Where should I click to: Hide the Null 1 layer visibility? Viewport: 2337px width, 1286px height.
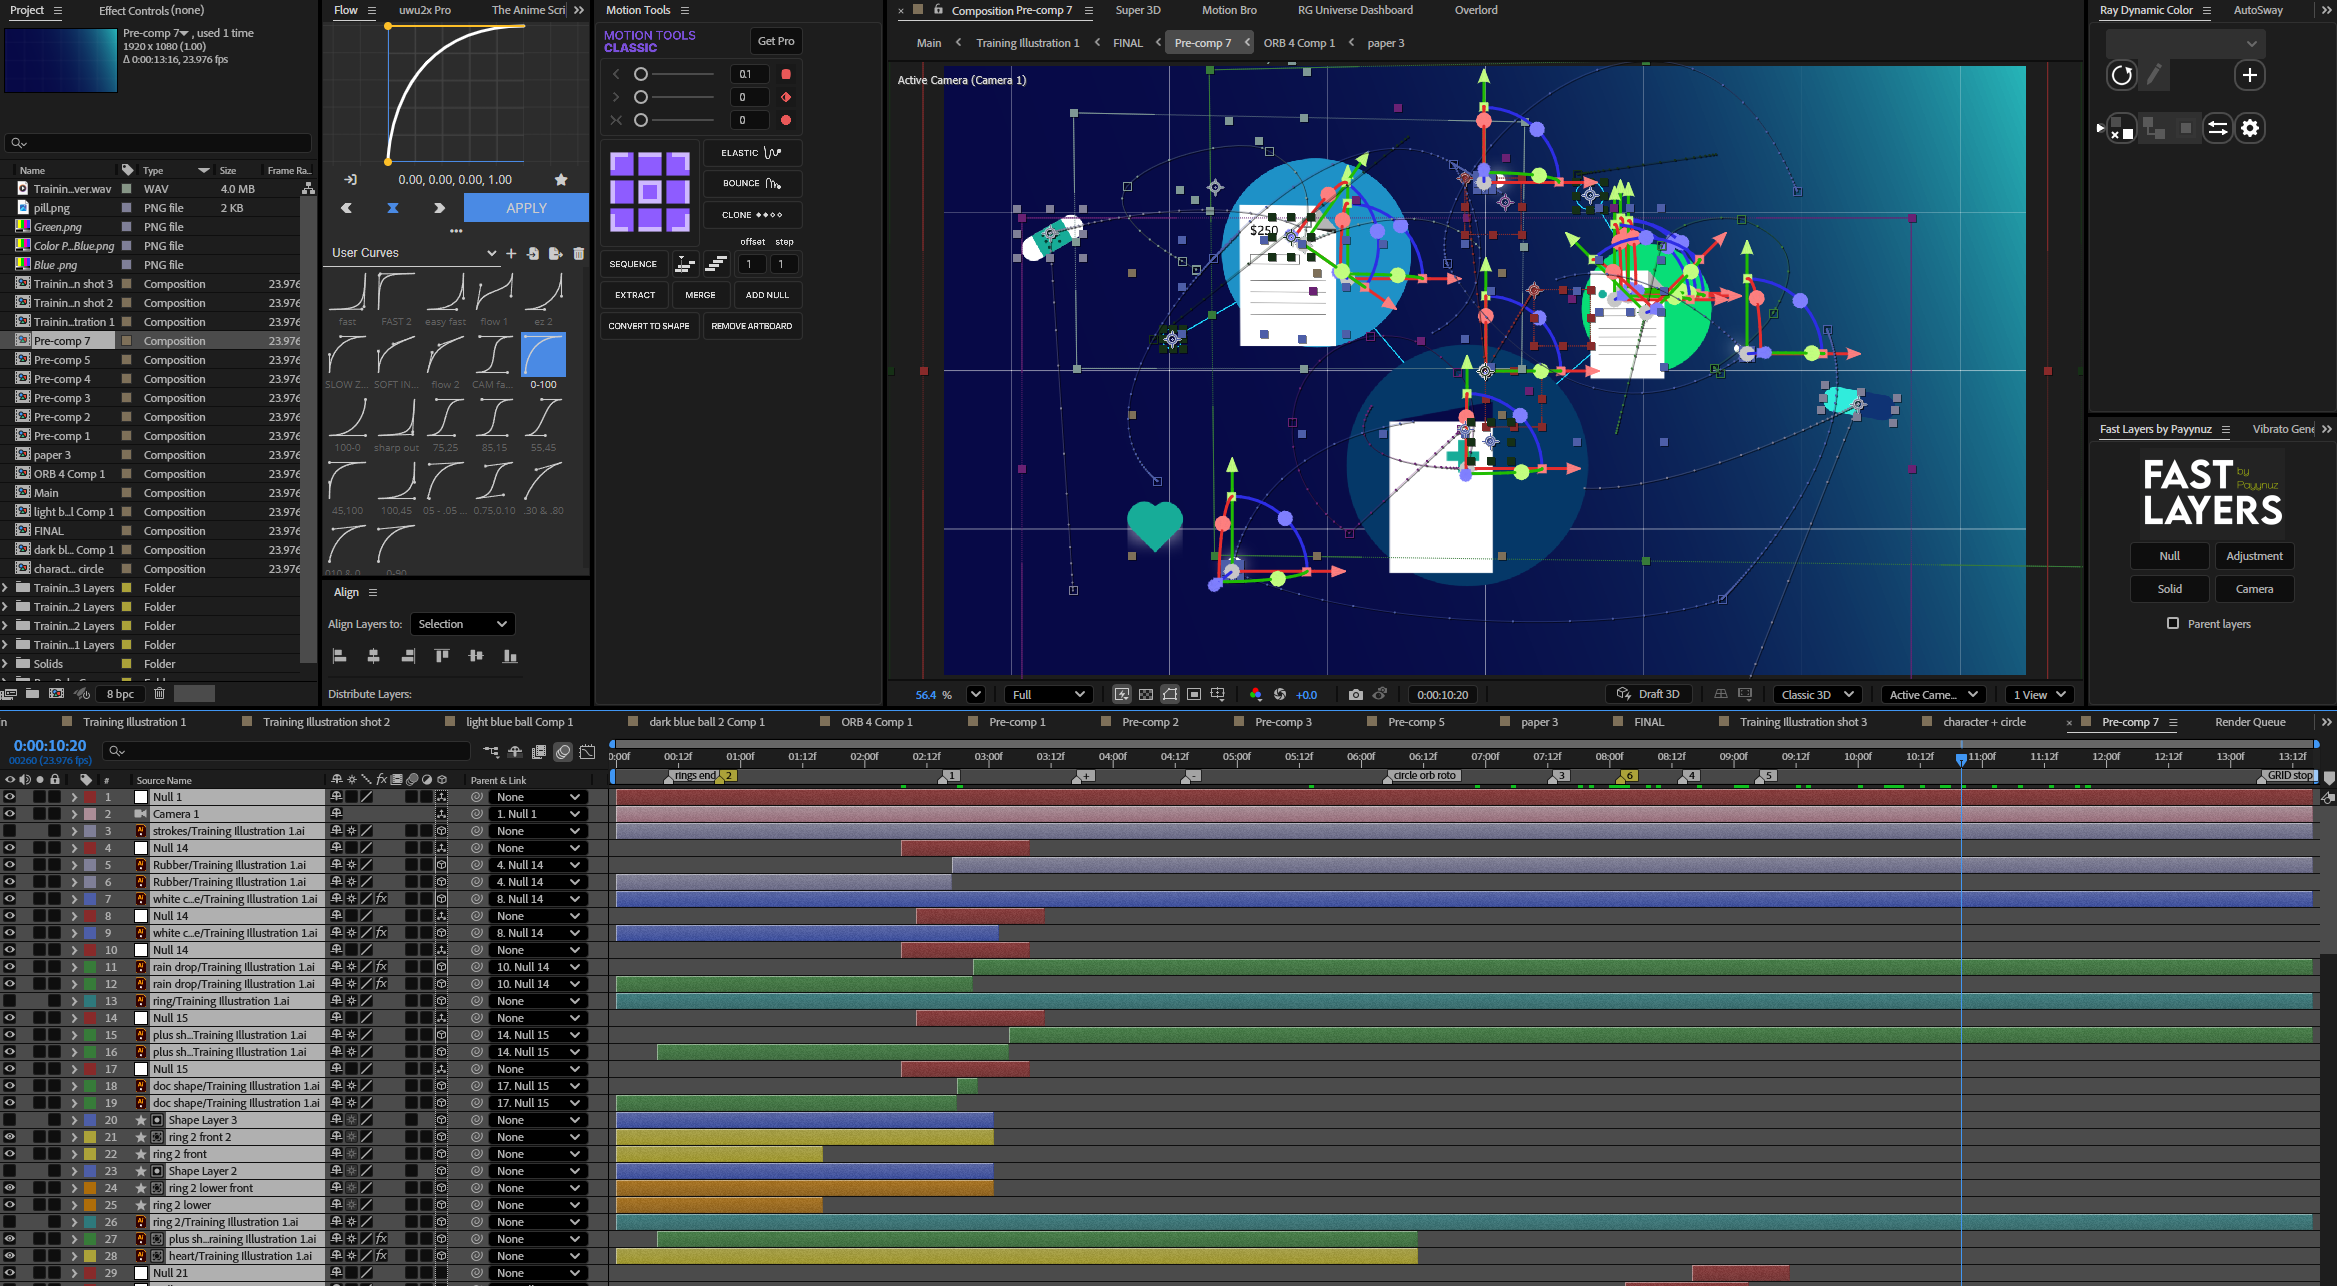coord(9,797)
